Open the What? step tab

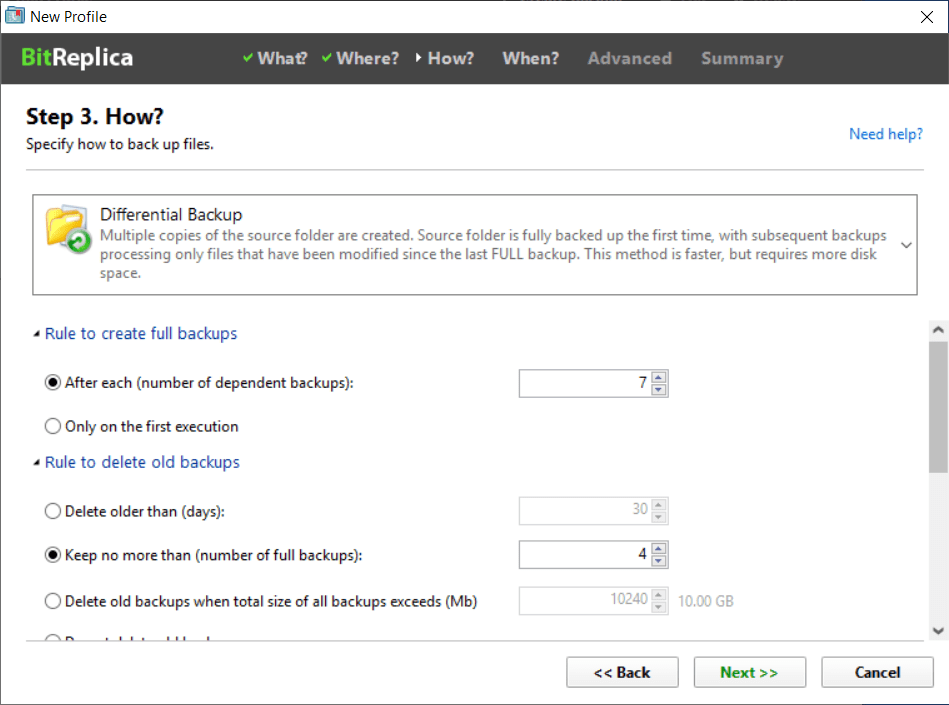pos(275,58)
